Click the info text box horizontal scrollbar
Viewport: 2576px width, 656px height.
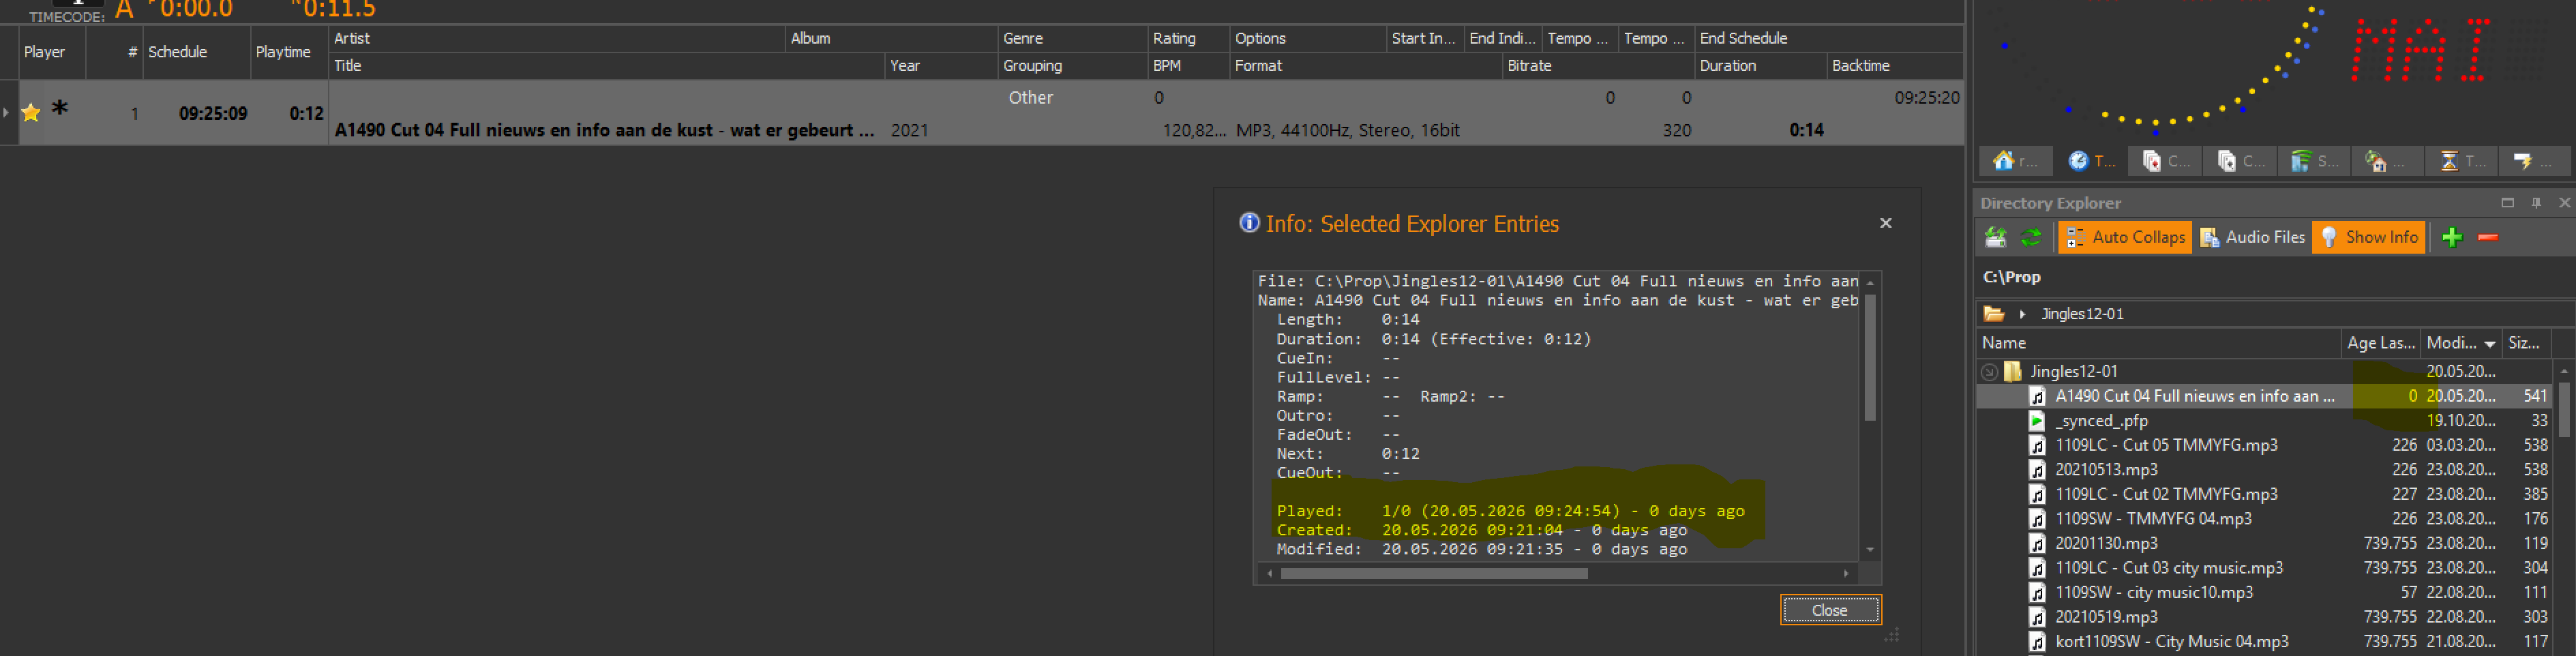coord(1433,574)
